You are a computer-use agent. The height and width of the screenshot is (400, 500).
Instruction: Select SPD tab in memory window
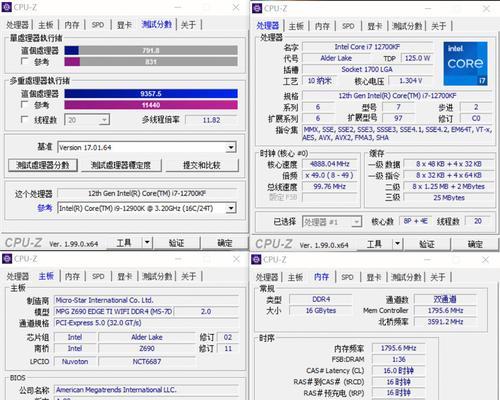pyautogui.click(x=347, y=277)
